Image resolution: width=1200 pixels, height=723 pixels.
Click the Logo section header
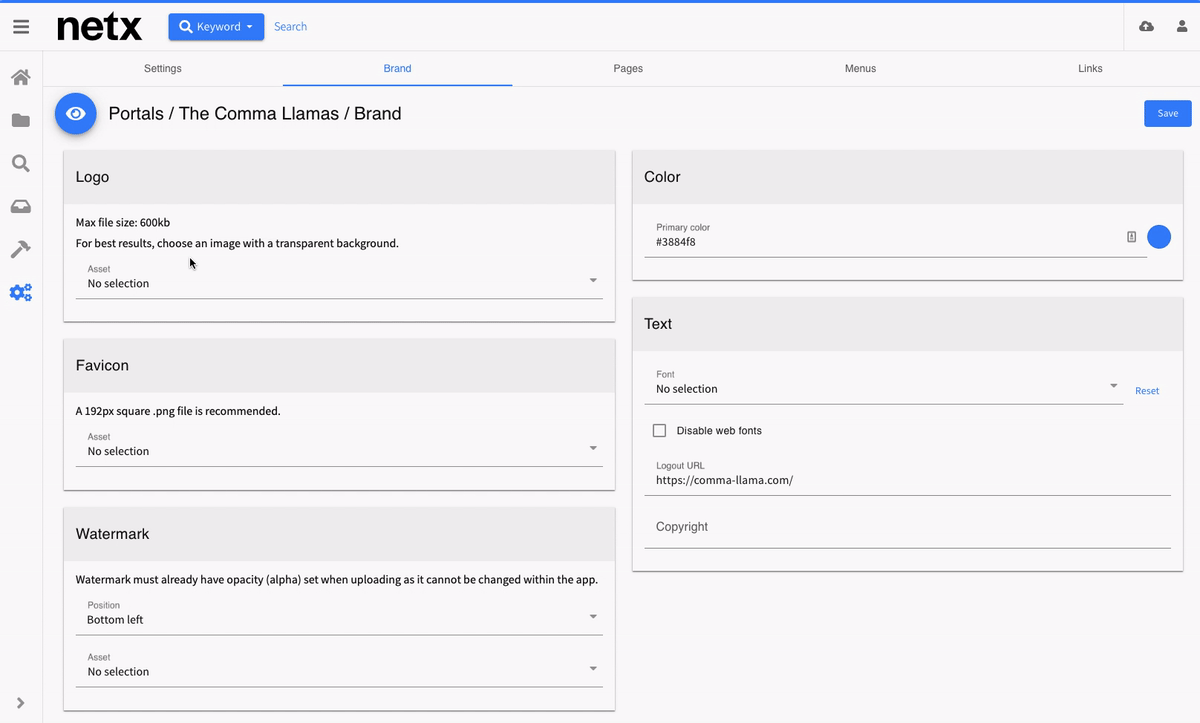coord(339,177)
